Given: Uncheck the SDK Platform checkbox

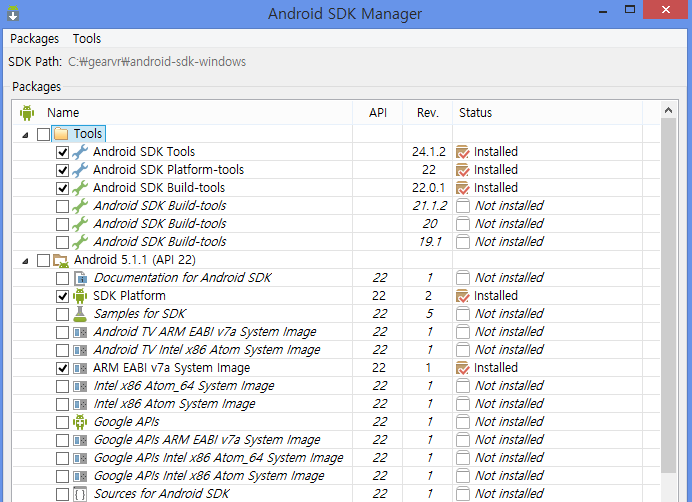Looking at the screenshot, I should click(62, 296).
